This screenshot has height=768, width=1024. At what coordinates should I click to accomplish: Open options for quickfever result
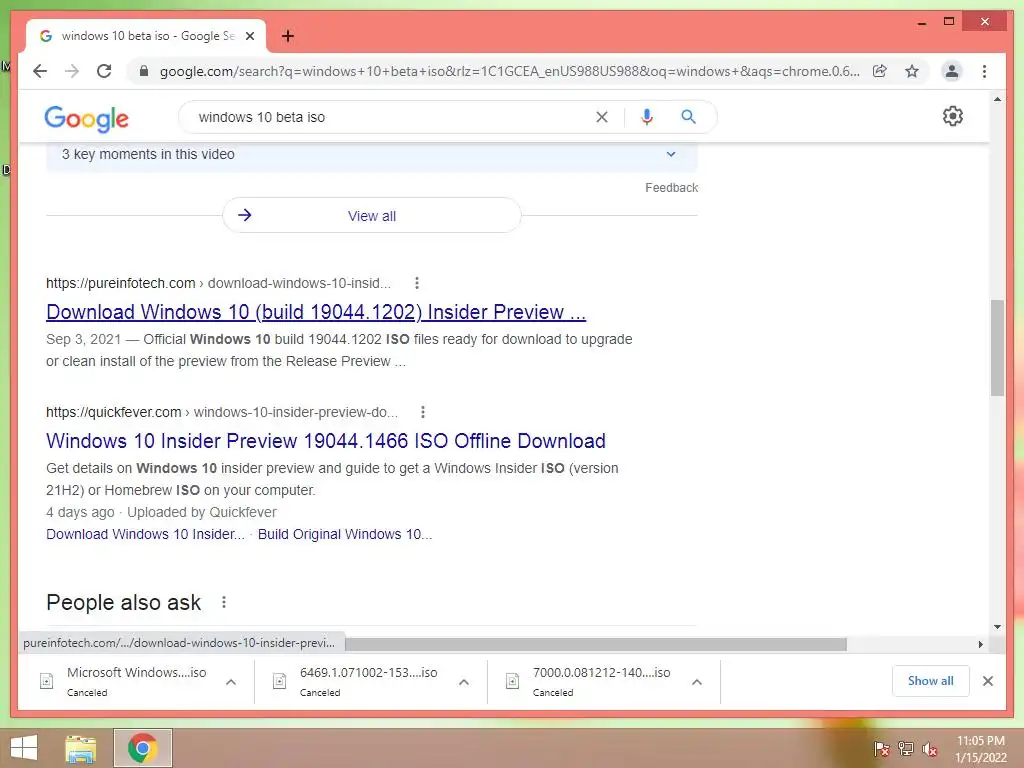(423, 412)
